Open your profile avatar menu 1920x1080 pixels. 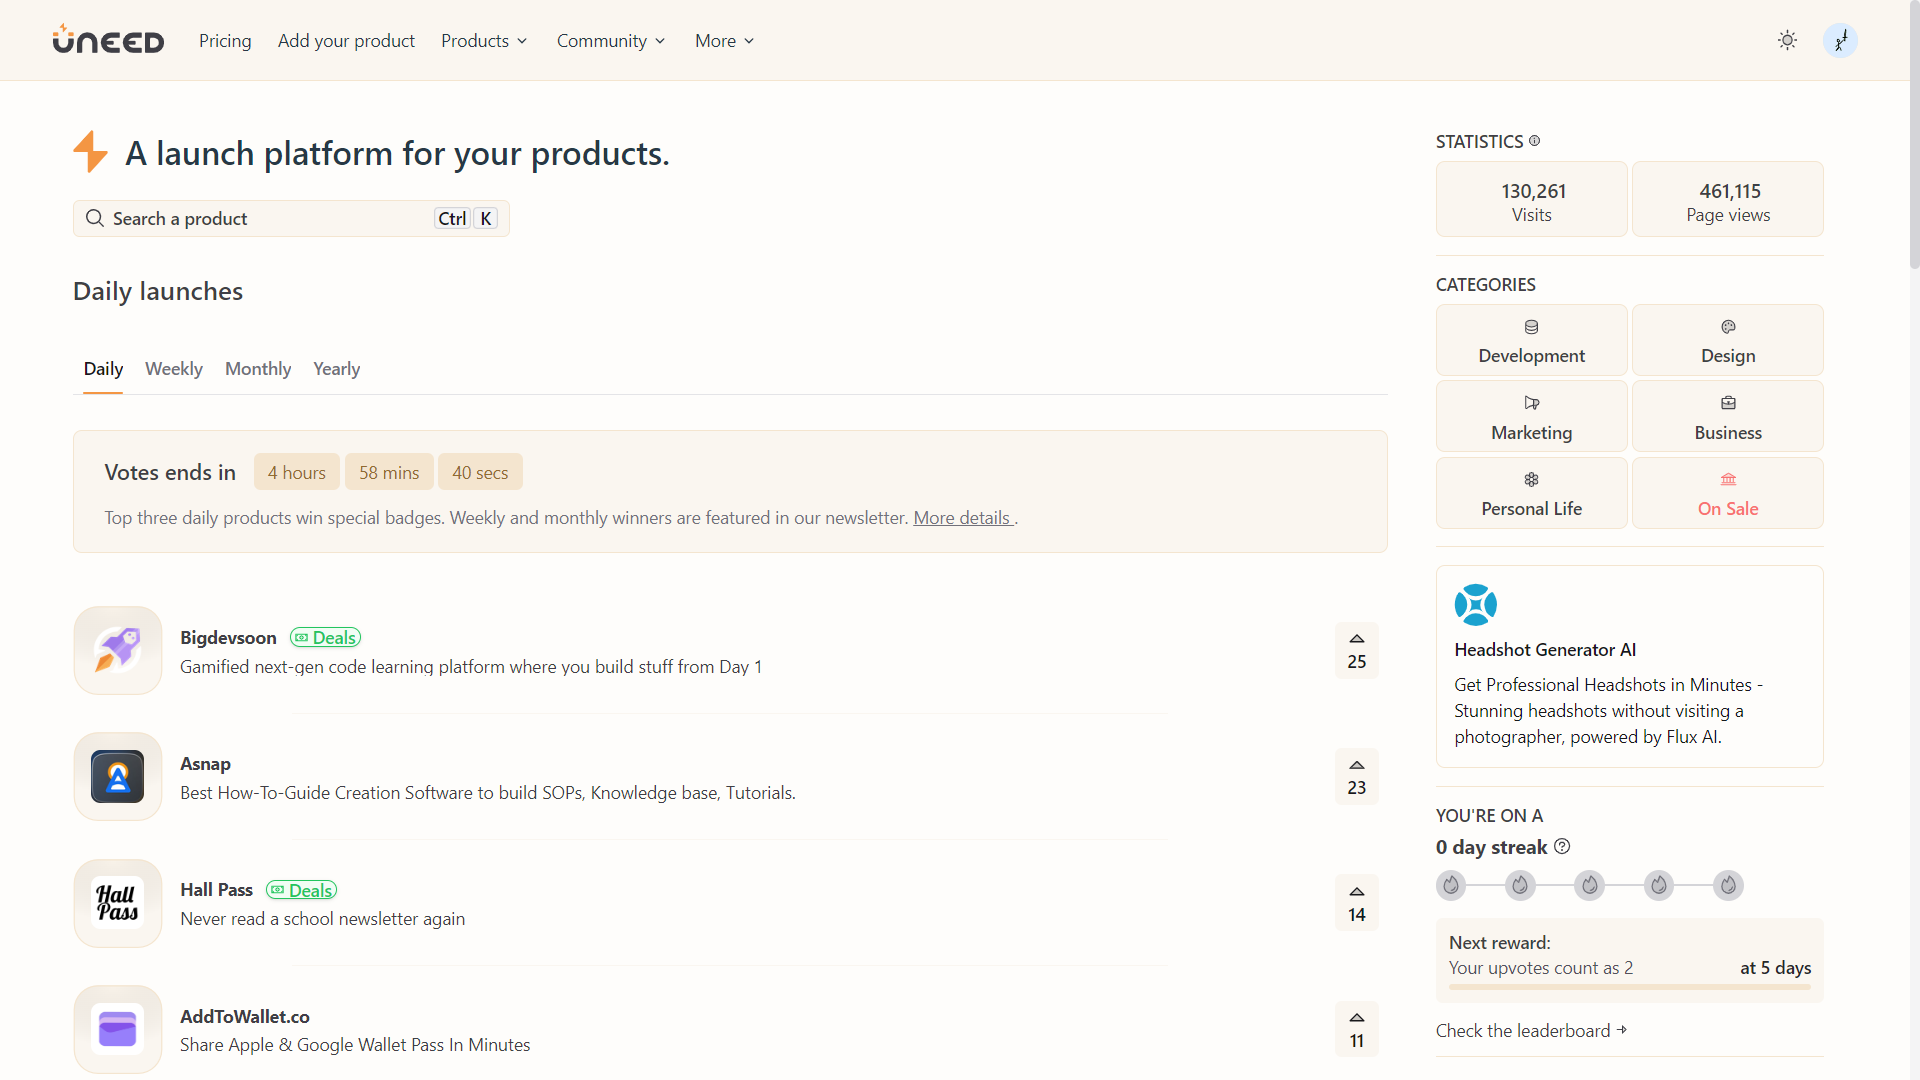[1841, 40]
